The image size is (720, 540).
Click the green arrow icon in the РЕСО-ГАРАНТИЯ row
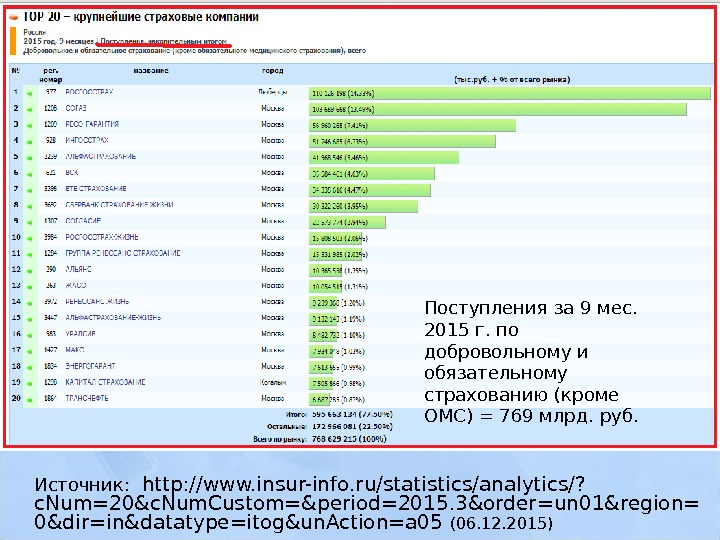30,126
